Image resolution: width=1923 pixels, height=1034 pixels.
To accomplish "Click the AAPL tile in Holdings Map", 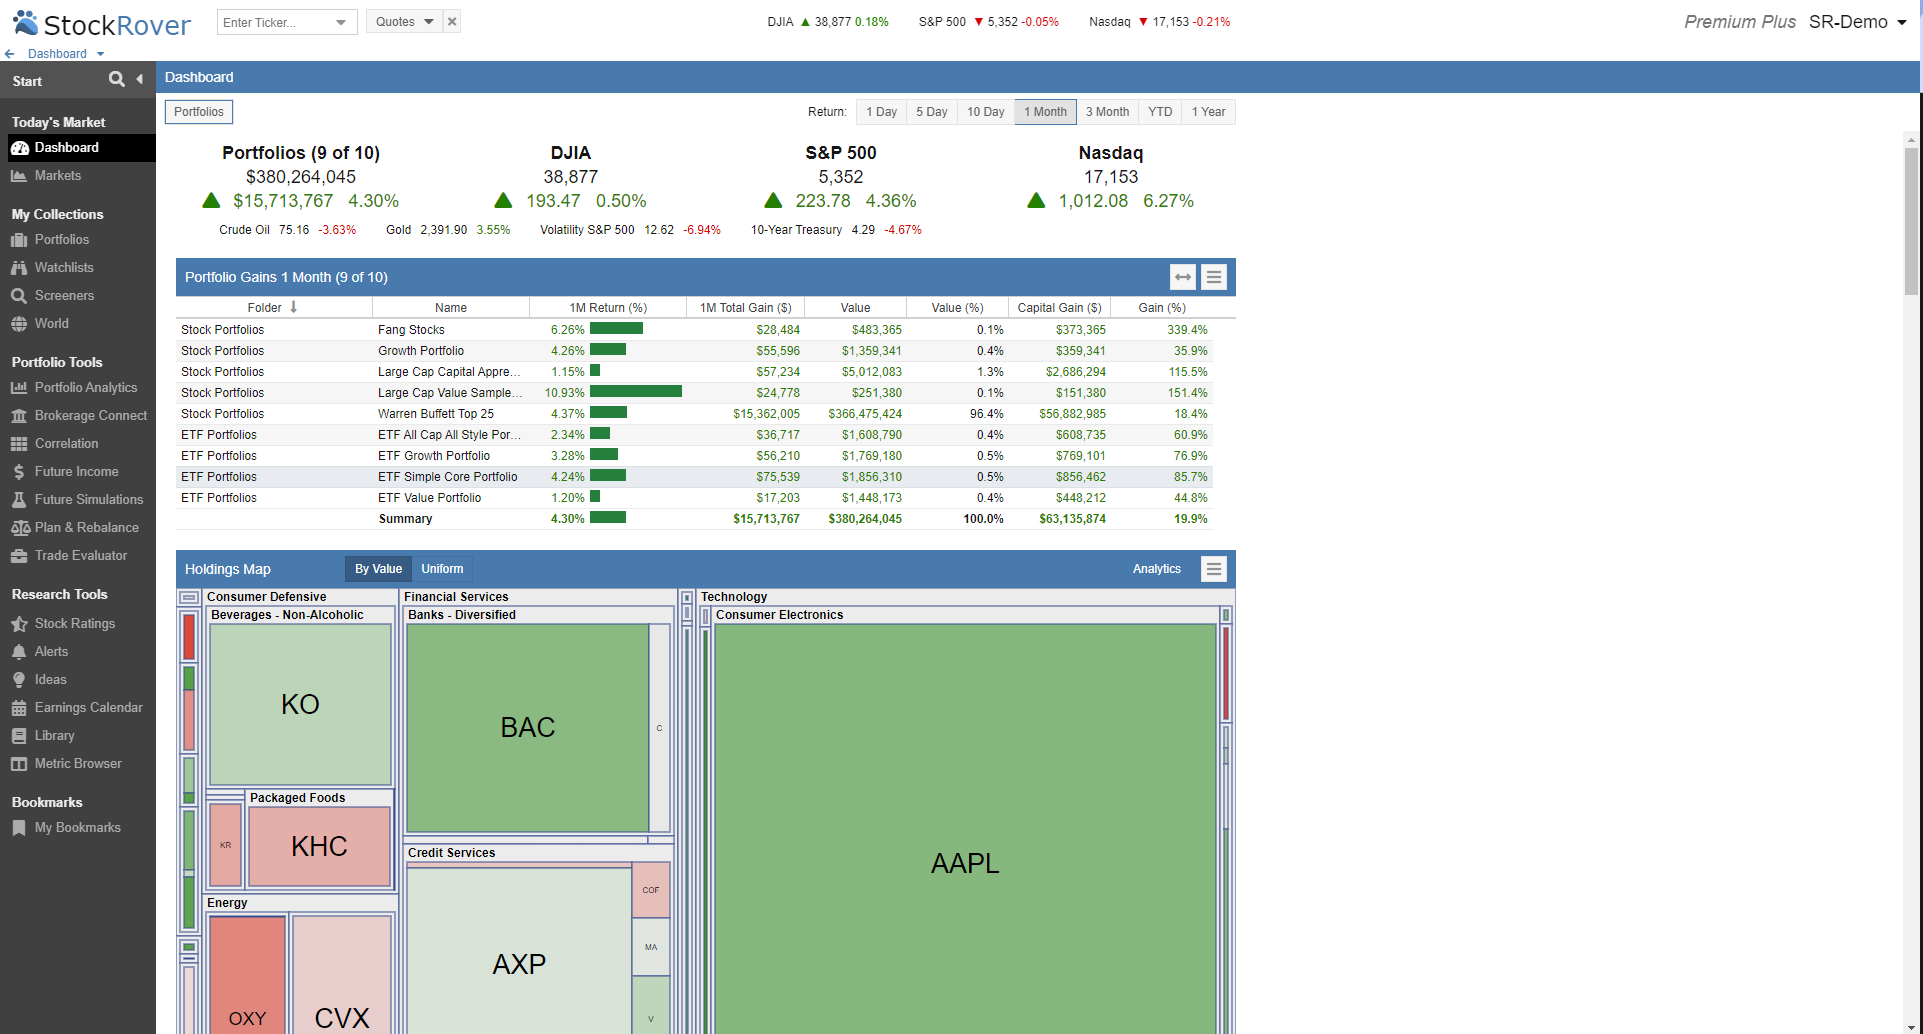I will pyautogui.click(x=965, y=829).
